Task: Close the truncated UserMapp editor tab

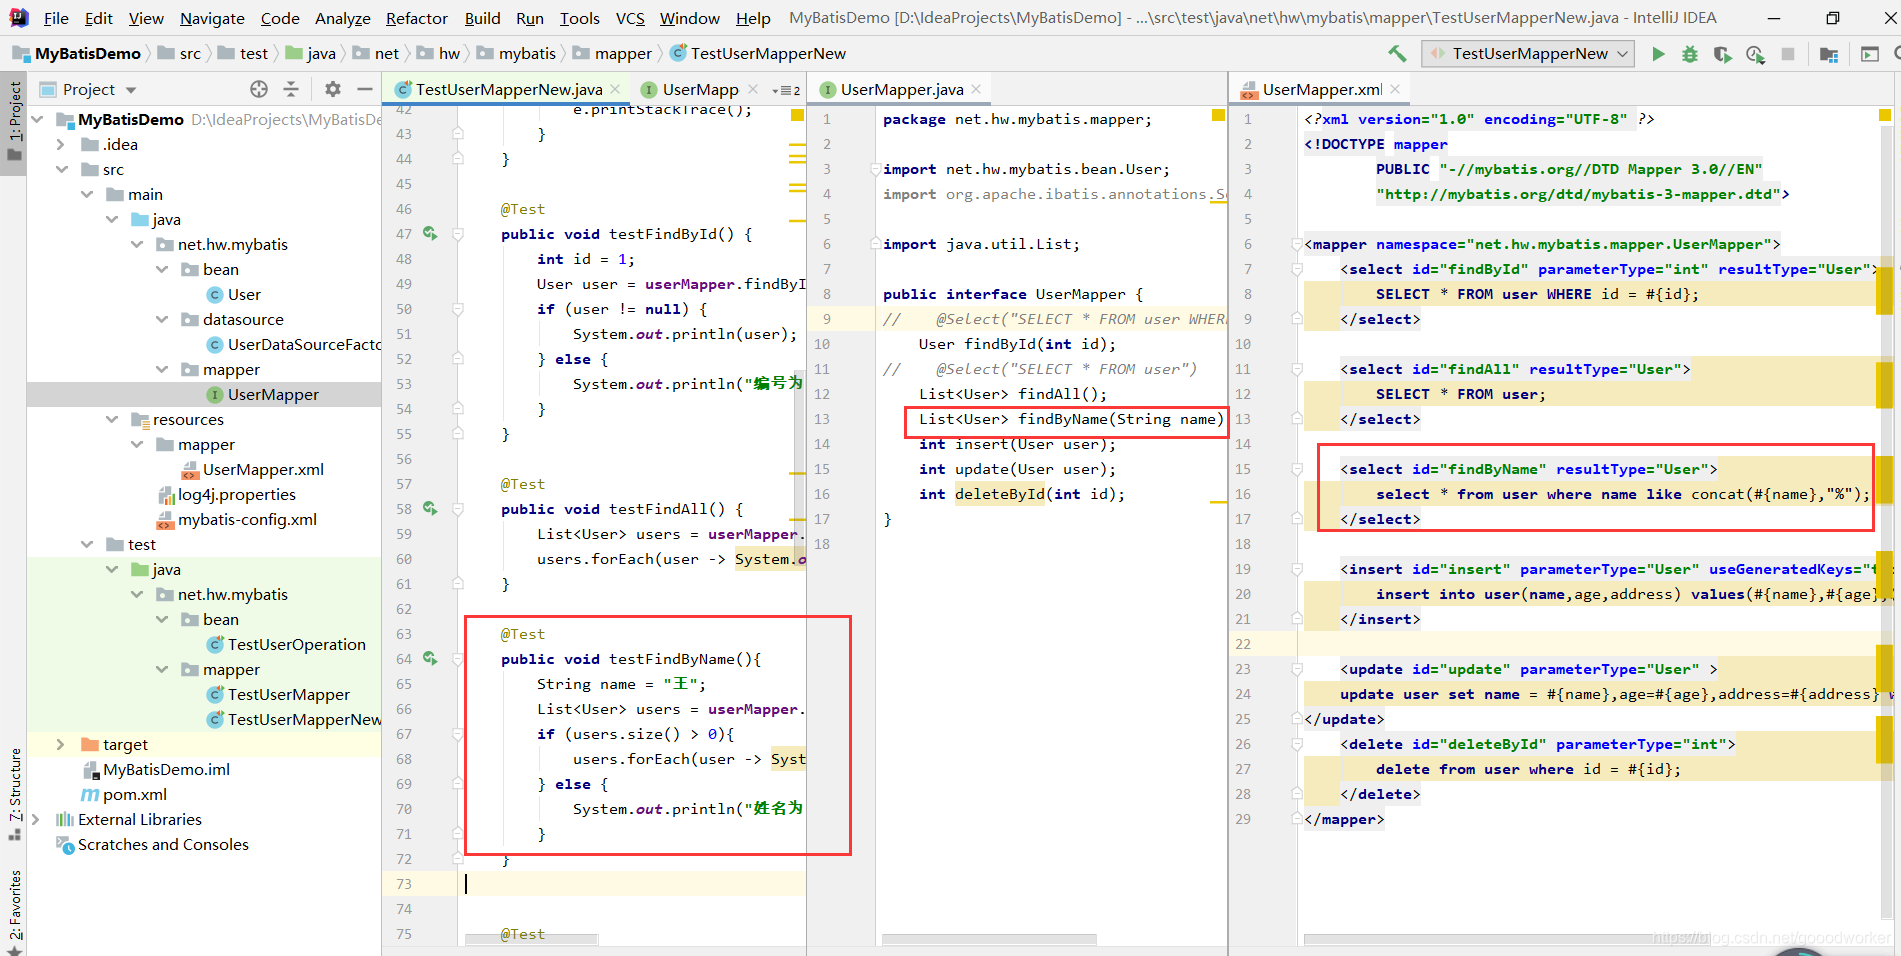Action: [753, 89]
